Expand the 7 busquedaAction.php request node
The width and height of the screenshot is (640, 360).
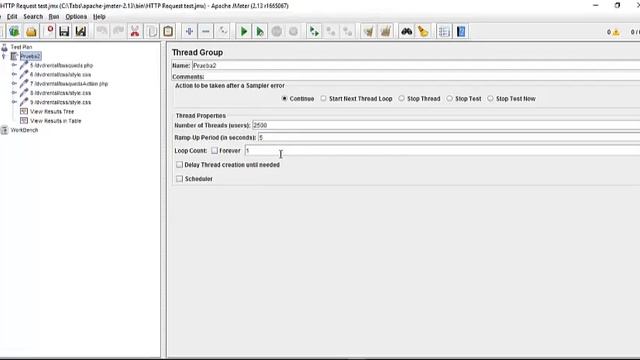pyautogui.click(x=14, y=84)
